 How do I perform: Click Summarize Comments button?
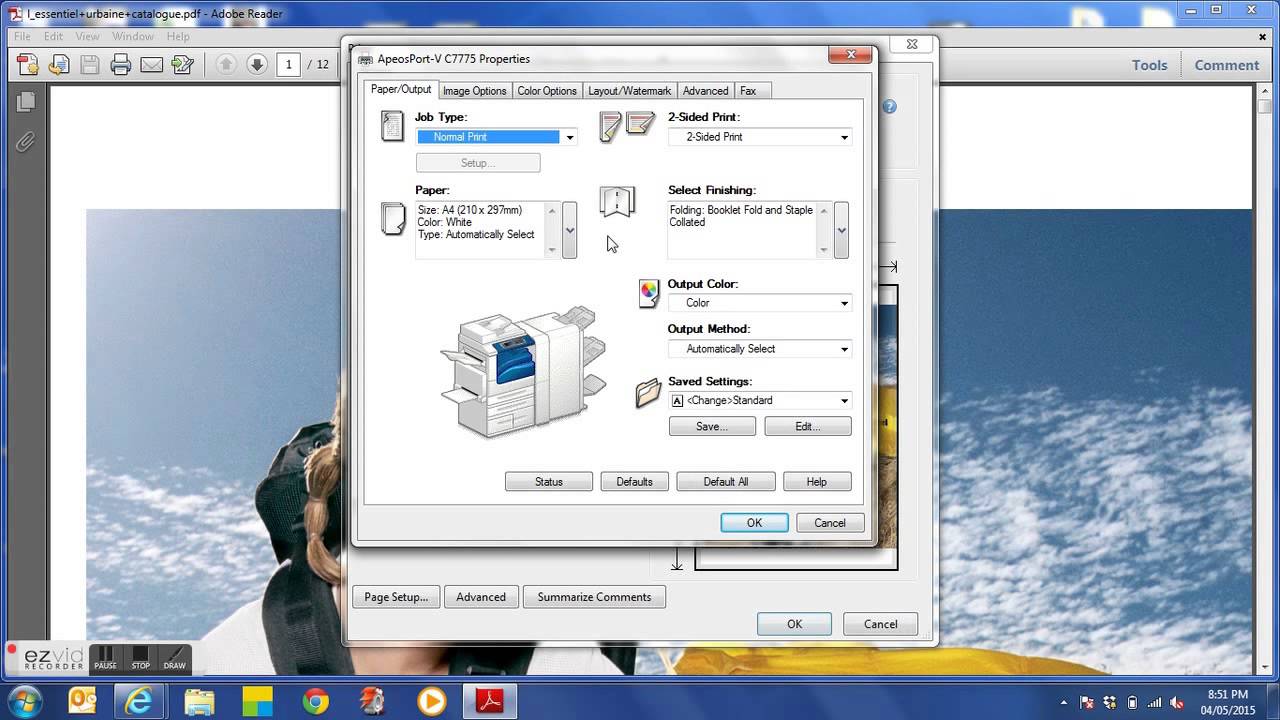pyautogui.click(x=594, y=597)
